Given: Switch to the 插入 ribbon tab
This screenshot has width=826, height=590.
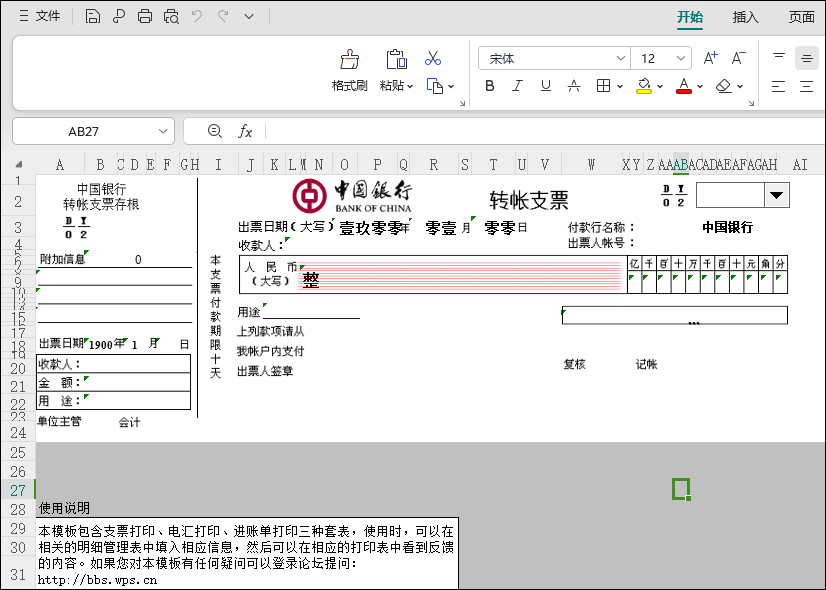Looking at the screenshot, I should pos(745,17).
